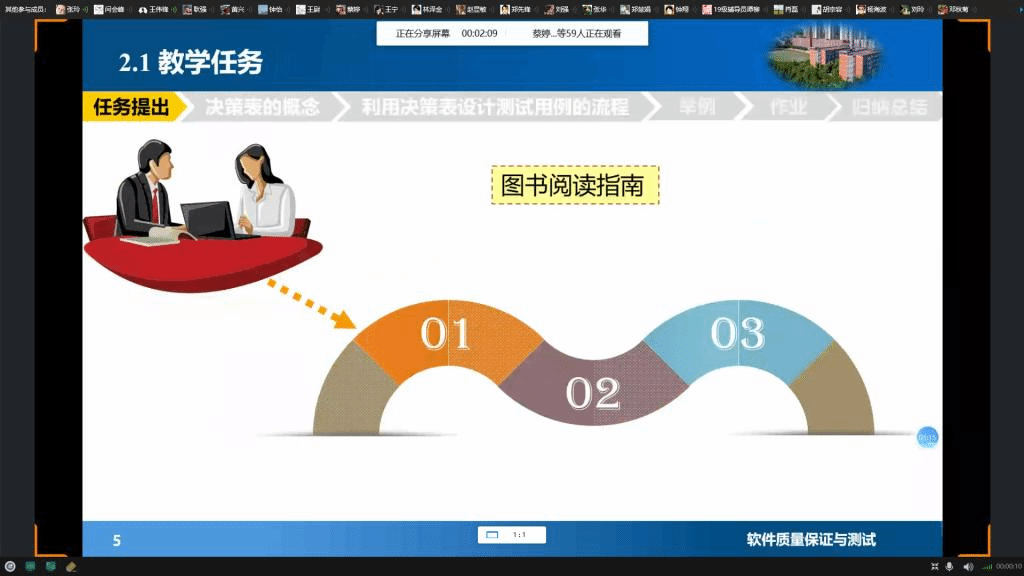Select the 1:1 zoom ratio button
1024x576 pixels.
tap(520, 535)
